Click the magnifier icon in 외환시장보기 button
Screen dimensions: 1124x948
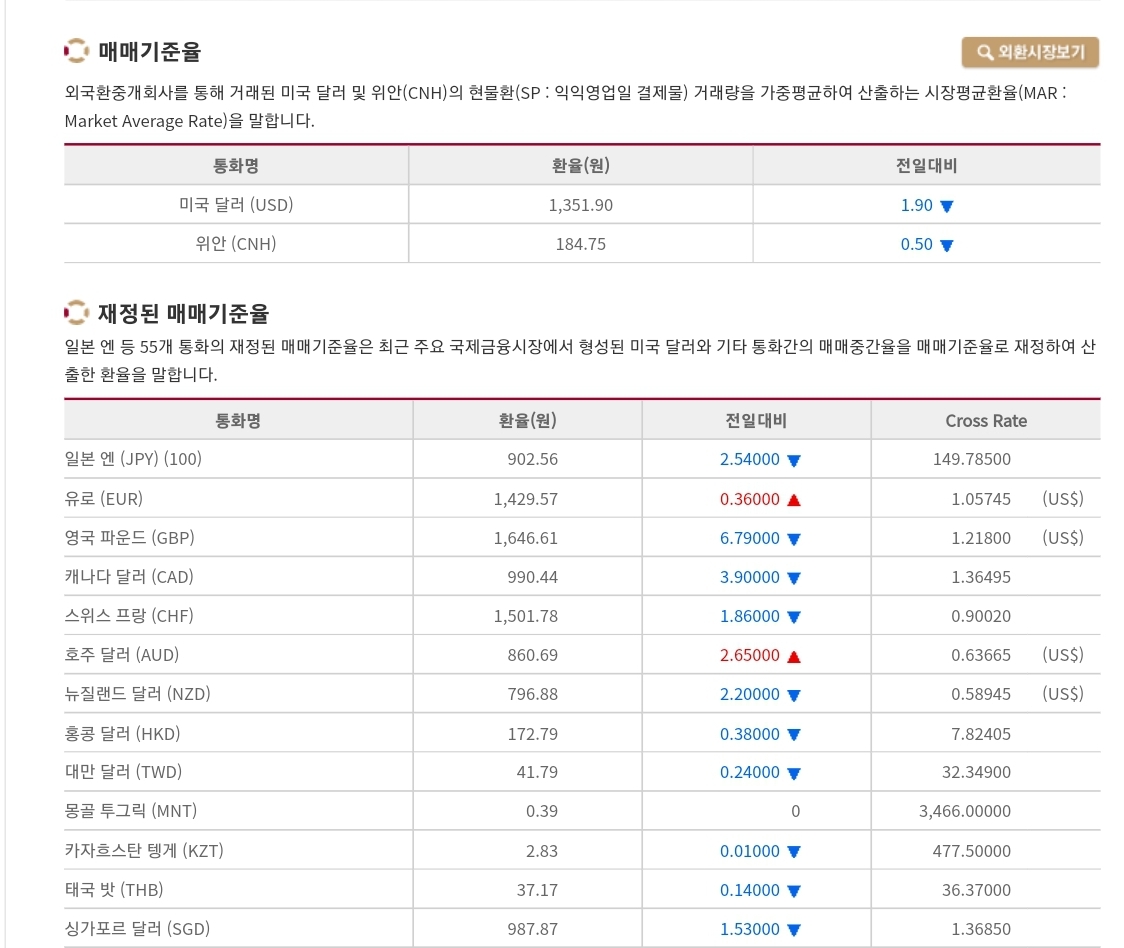(x=985, y=52)
